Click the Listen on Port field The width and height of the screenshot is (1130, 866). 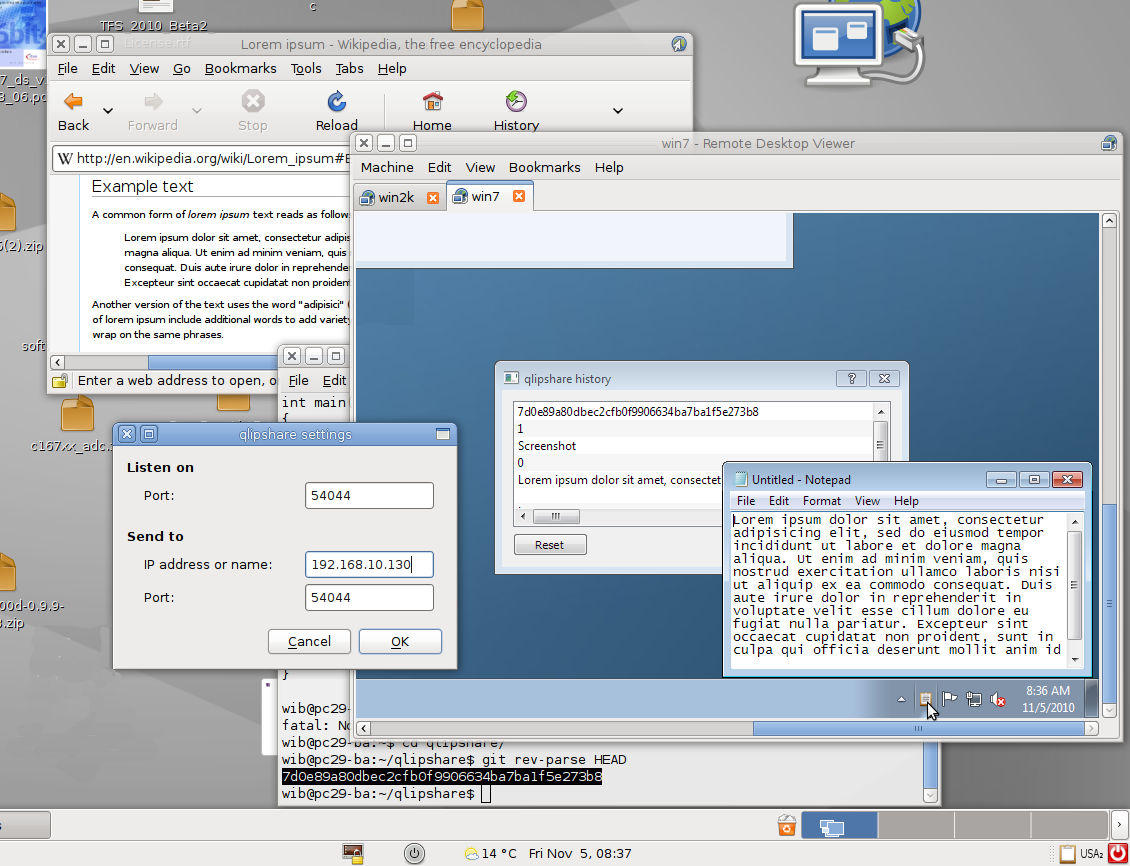(369, 496)
